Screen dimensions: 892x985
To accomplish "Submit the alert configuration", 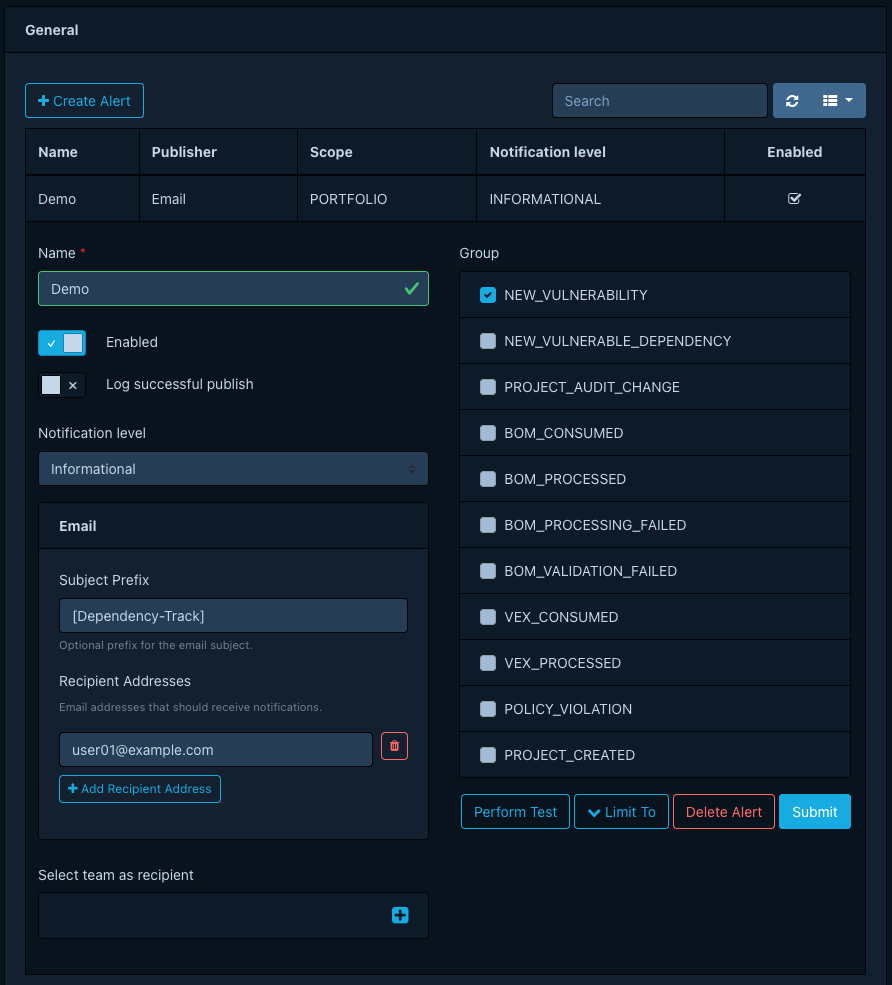I will (814, 811).
